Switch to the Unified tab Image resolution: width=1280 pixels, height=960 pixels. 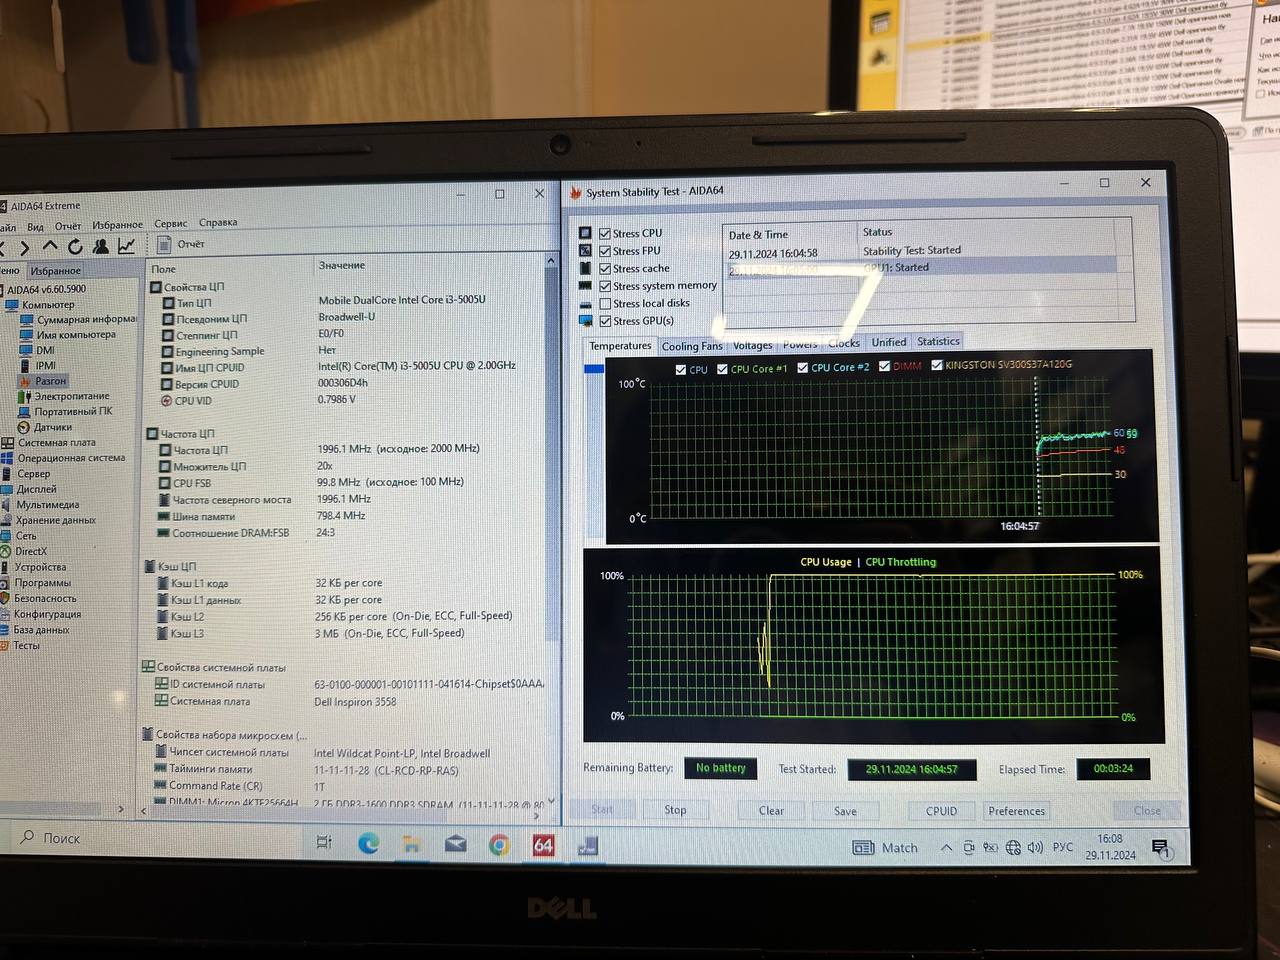pos(888,342)
